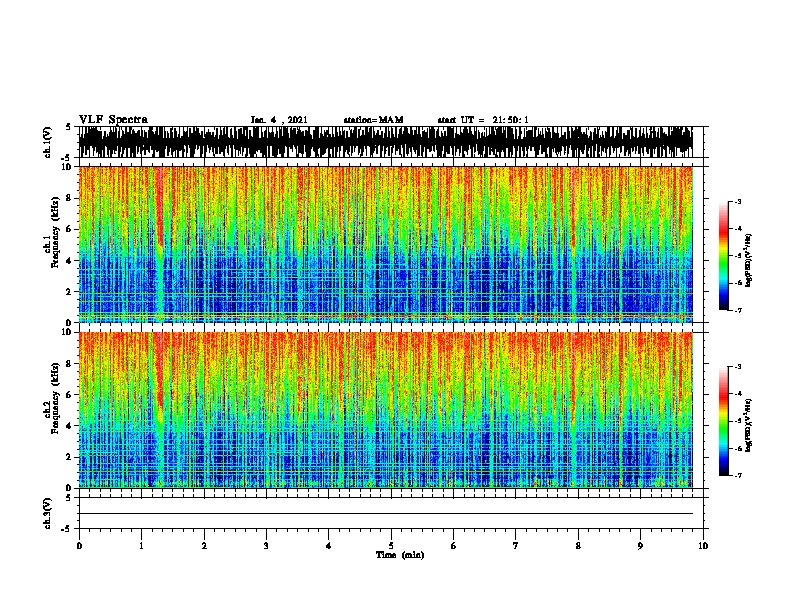Click the time axis tick label "5"
Viewport: 792px width, 612px height.
tap(391, 546)
